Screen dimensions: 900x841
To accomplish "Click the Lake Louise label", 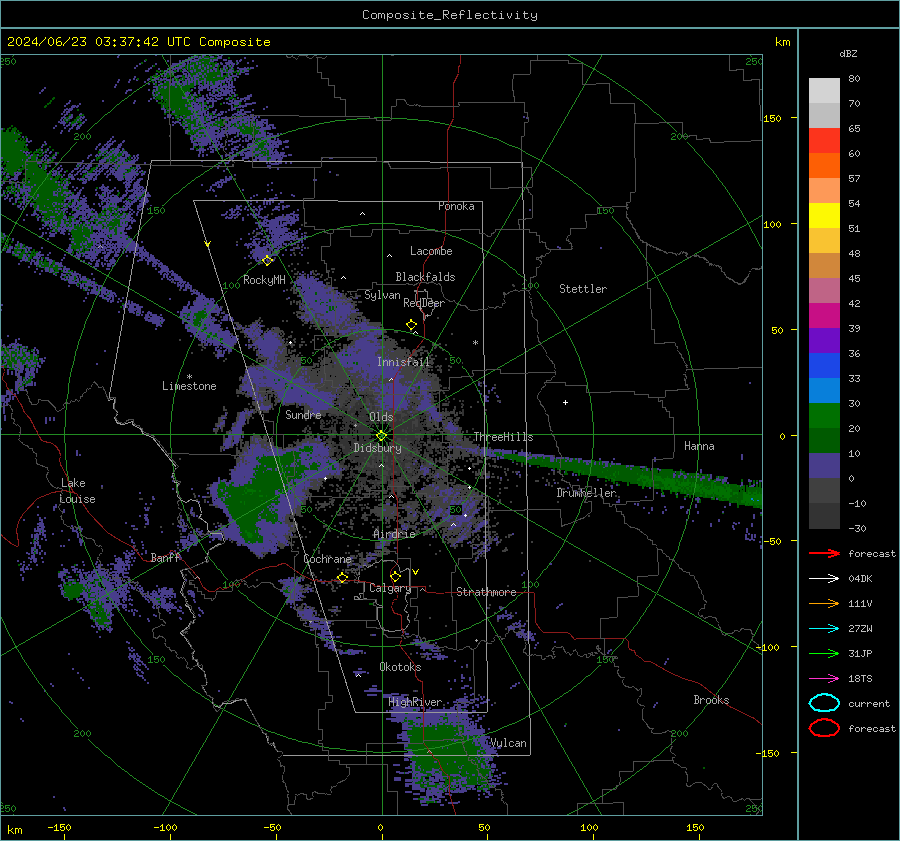I will click(77, 491).
